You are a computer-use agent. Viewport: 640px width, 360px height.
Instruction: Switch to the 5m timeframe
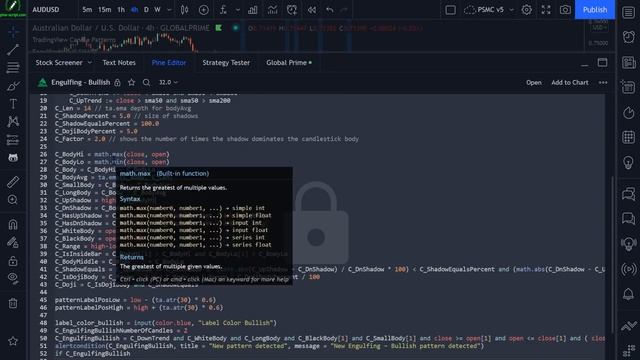coord(87,9)
